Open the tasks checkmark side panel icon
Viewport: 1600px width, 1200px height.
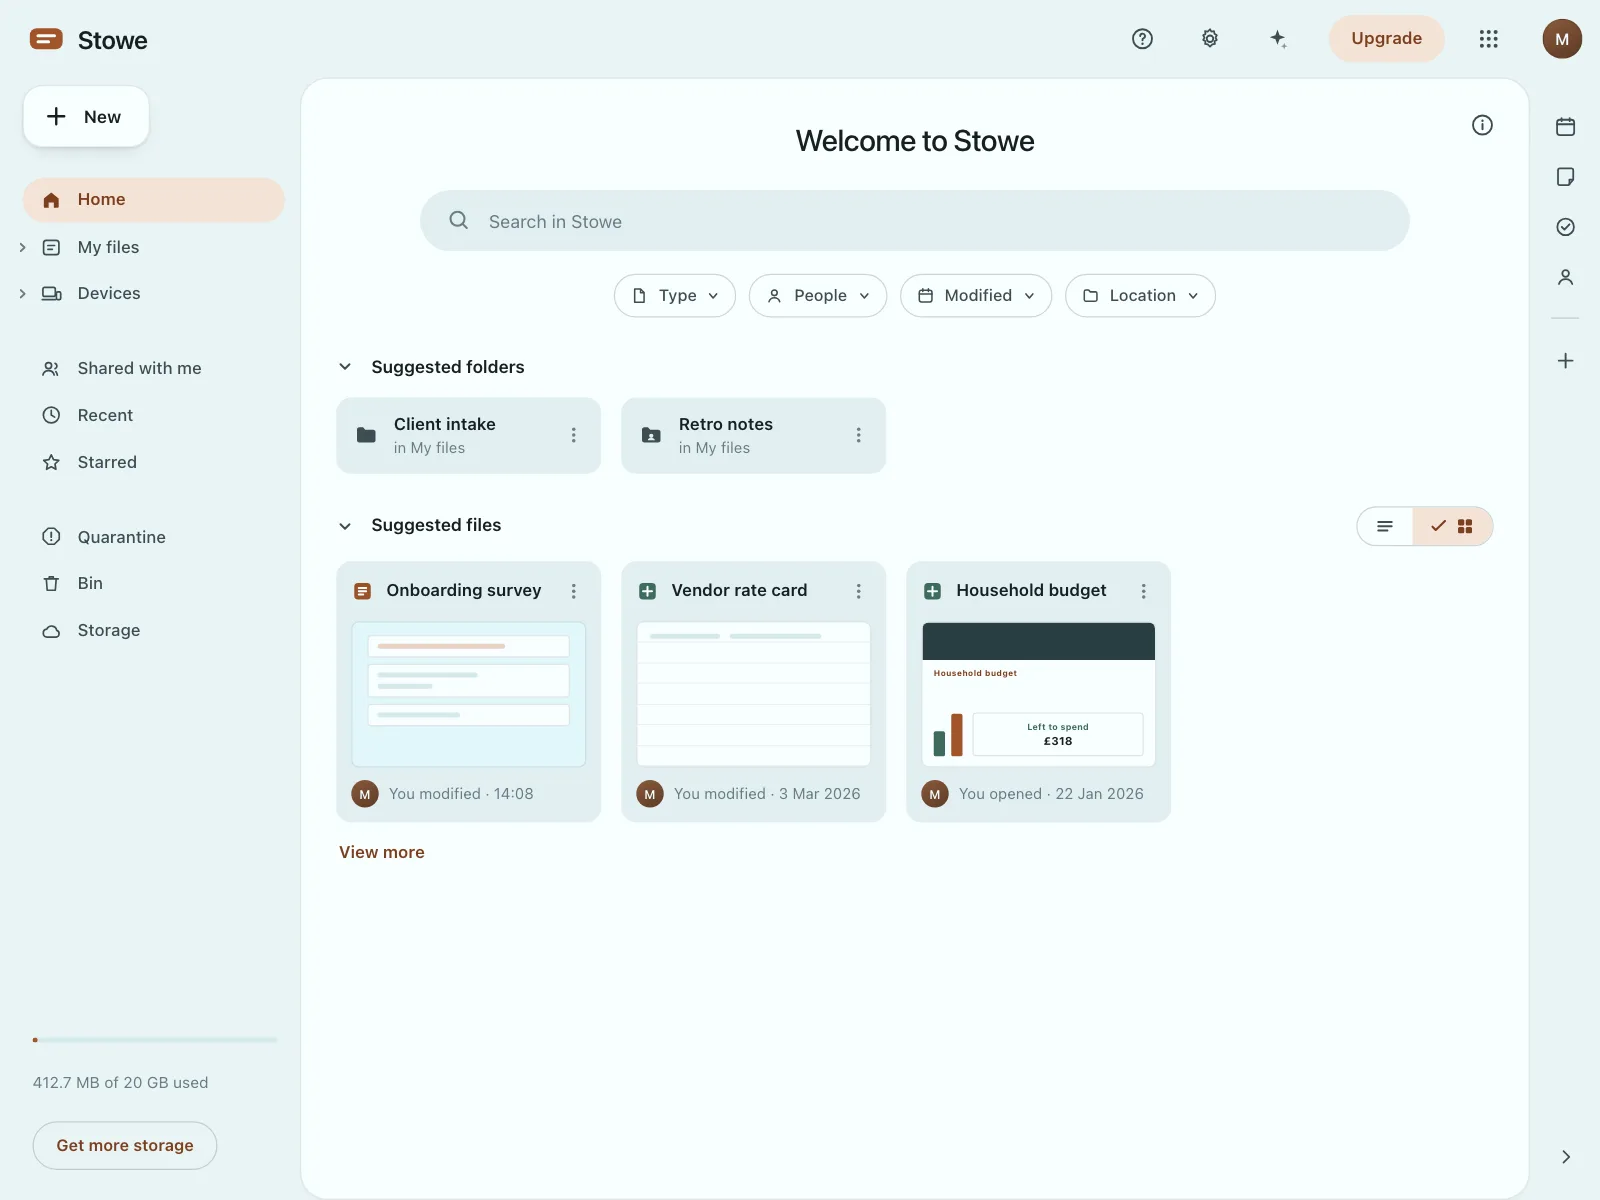(1566, 227)
